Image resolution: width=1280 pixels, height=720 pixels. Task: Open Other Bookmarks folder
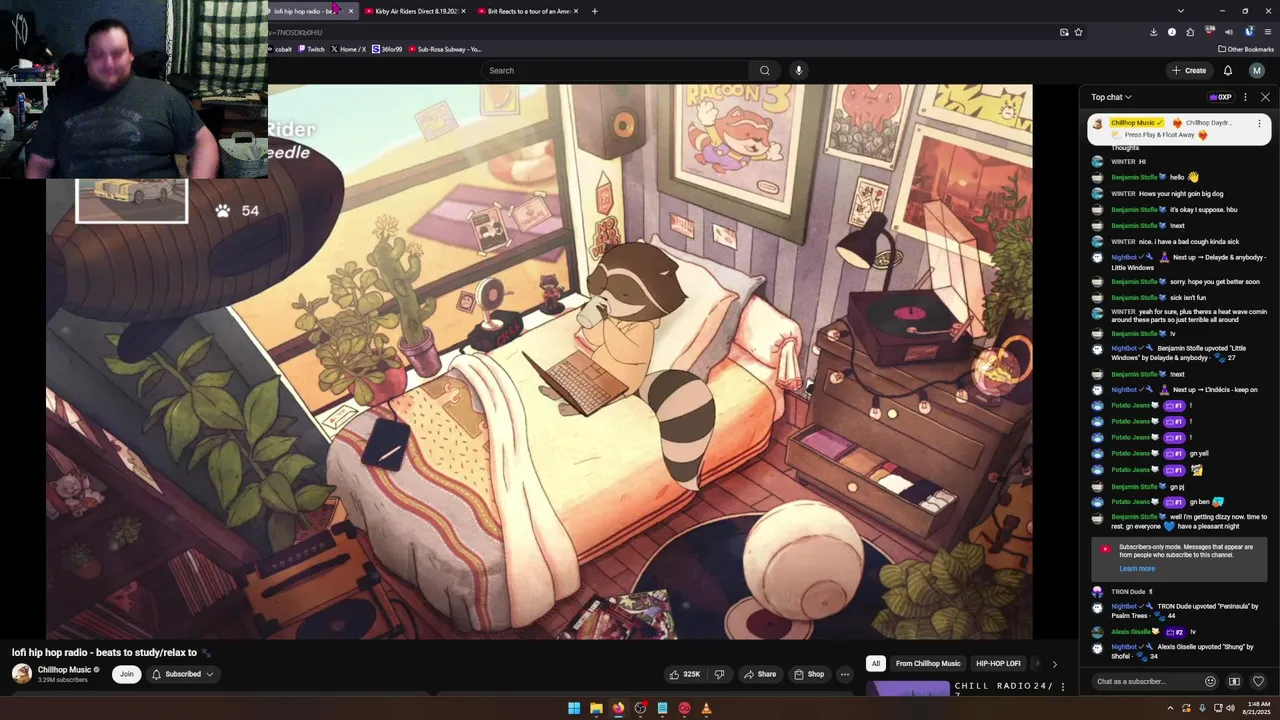click(x=1246, y=49)
